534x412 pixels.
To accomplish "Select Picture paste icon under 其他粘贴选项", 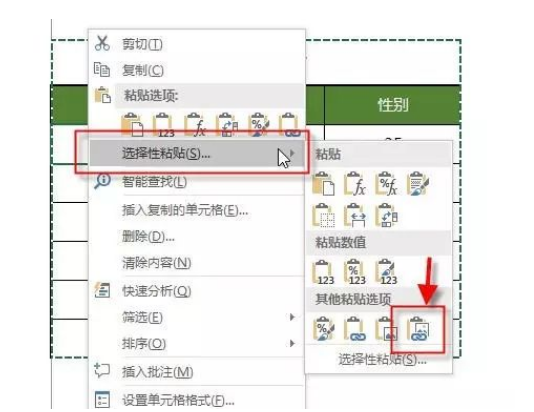I will (386, 329).
